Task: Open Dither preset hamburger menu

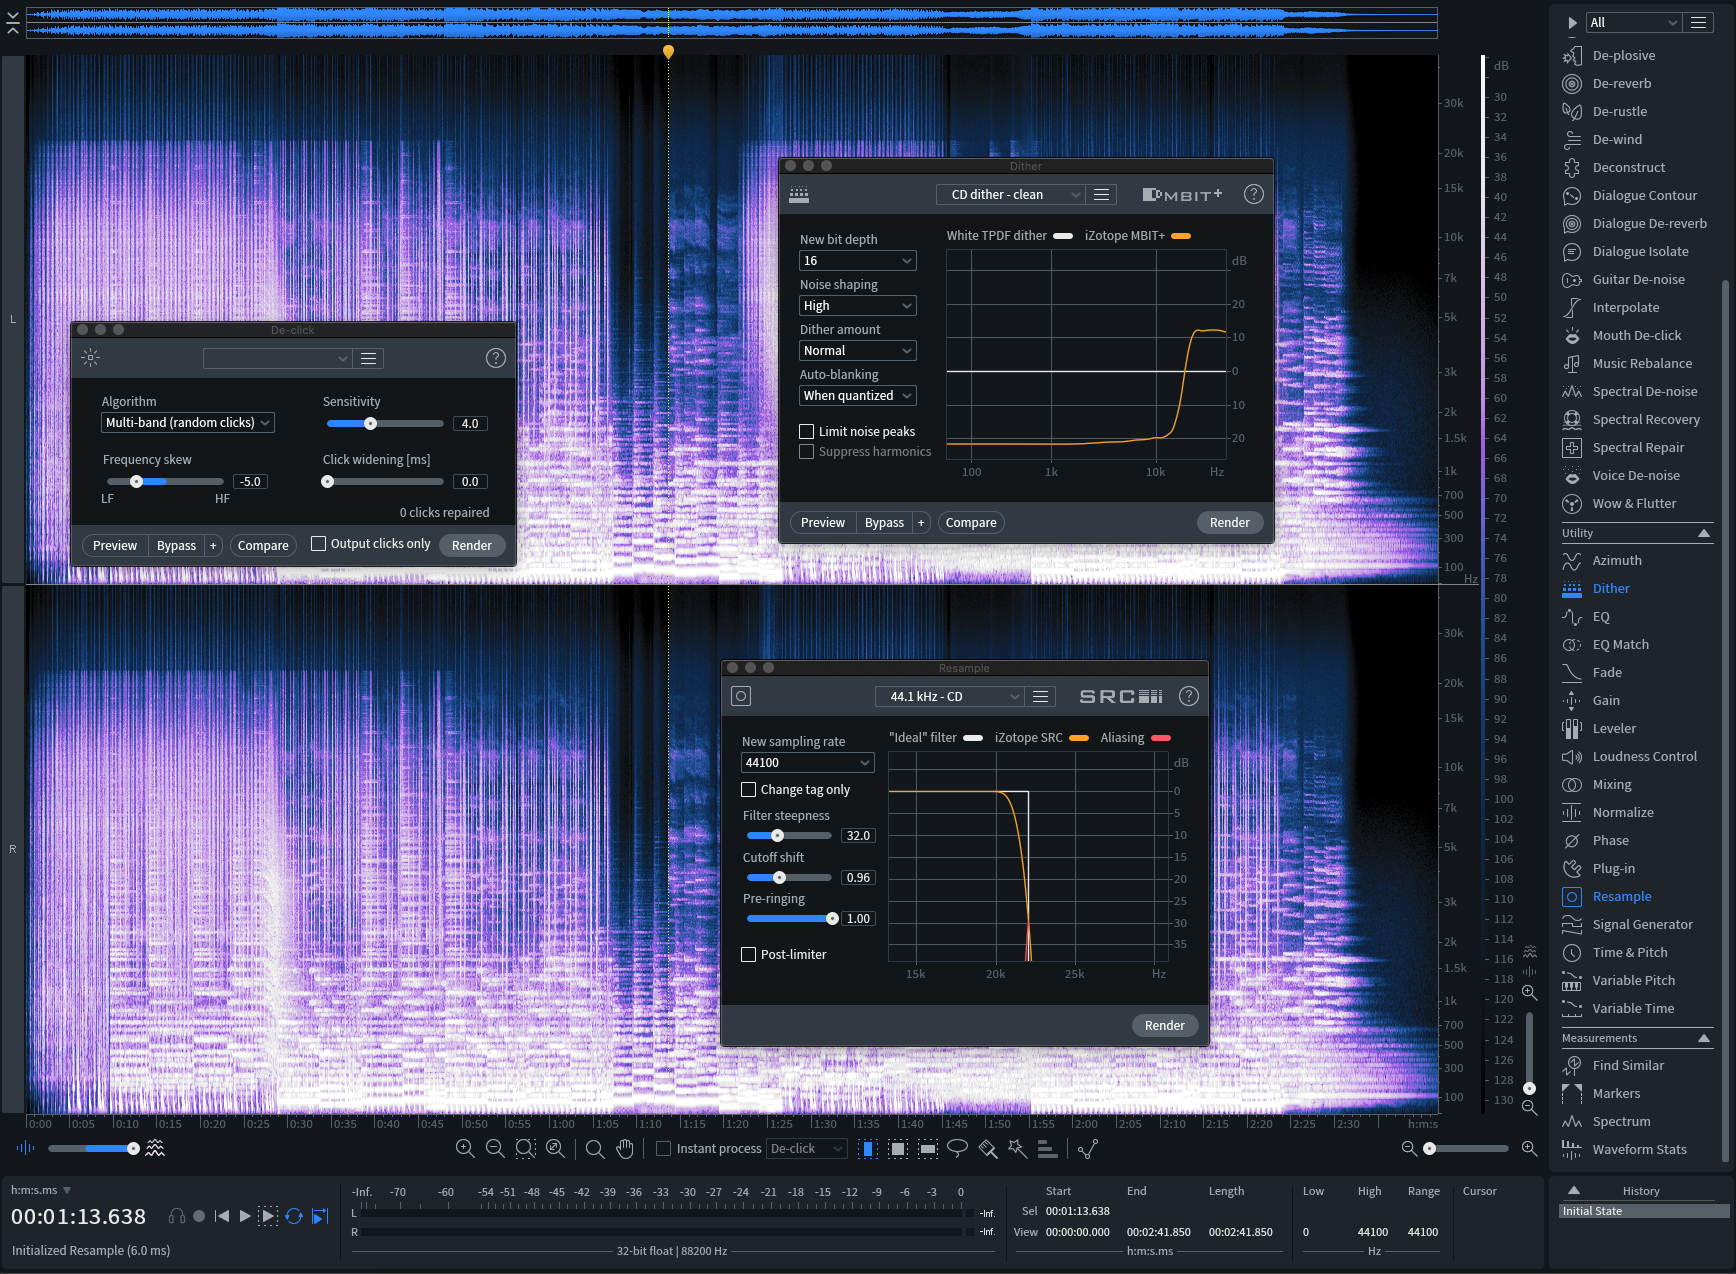Action: pyautogui.click(x=1101, y=195)
